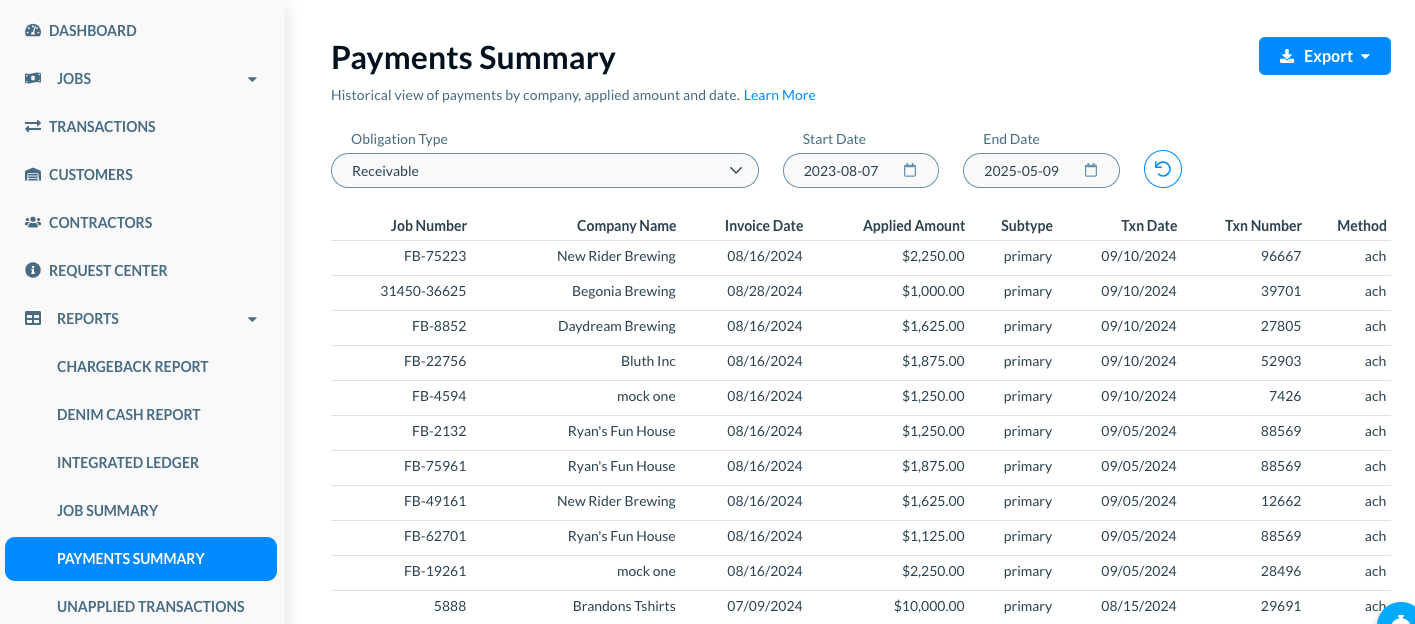The width and height of the screenshot is (1415, 624).
Task: Open the Export dropdown caret
Action: tap(1365, 57)
